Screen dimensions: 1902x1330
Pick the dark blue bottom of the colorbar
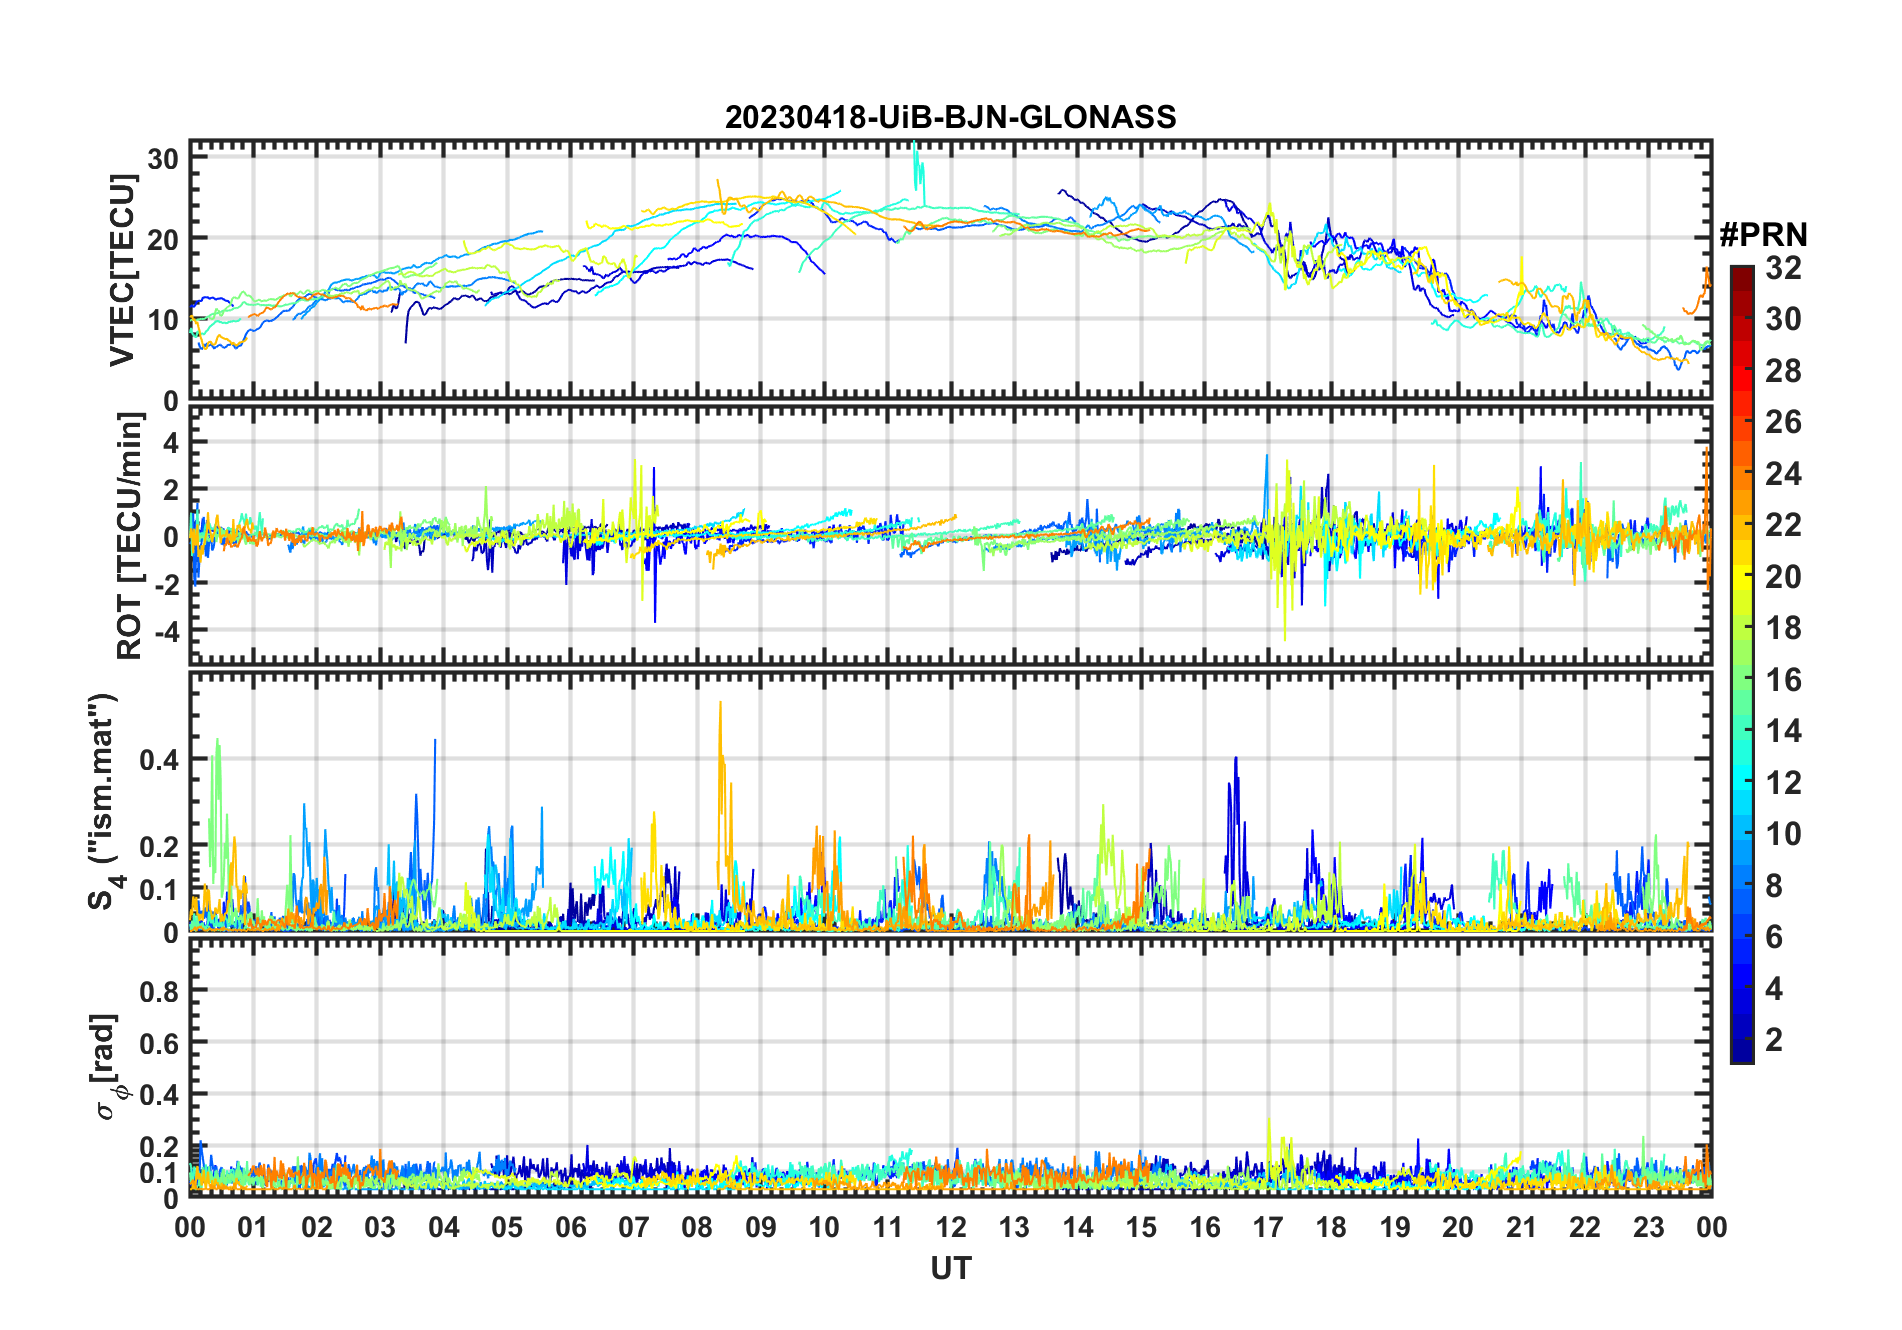pos(1741,1053)
